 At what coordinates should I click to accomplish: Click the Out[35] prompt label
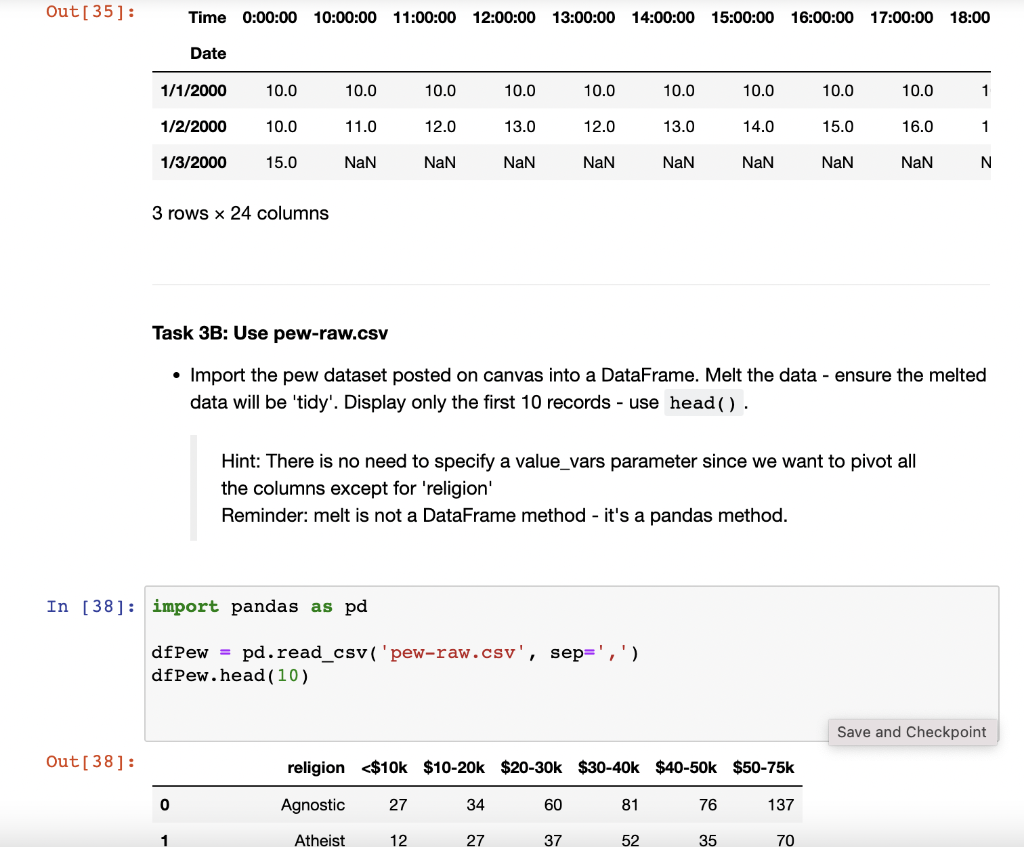pos(90,12)
